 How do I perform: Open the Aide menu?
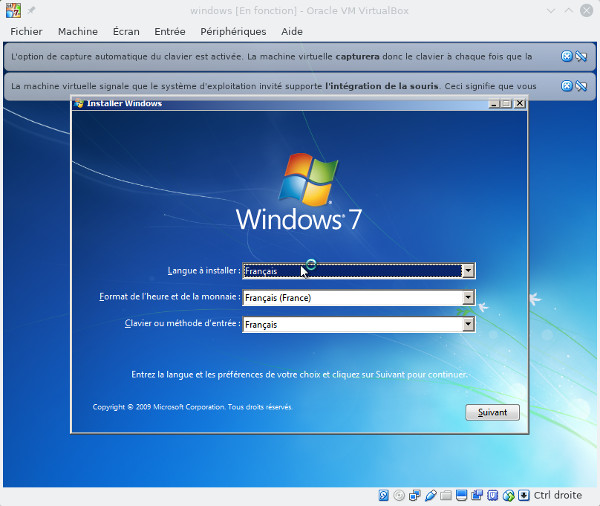tap(292, 31)
